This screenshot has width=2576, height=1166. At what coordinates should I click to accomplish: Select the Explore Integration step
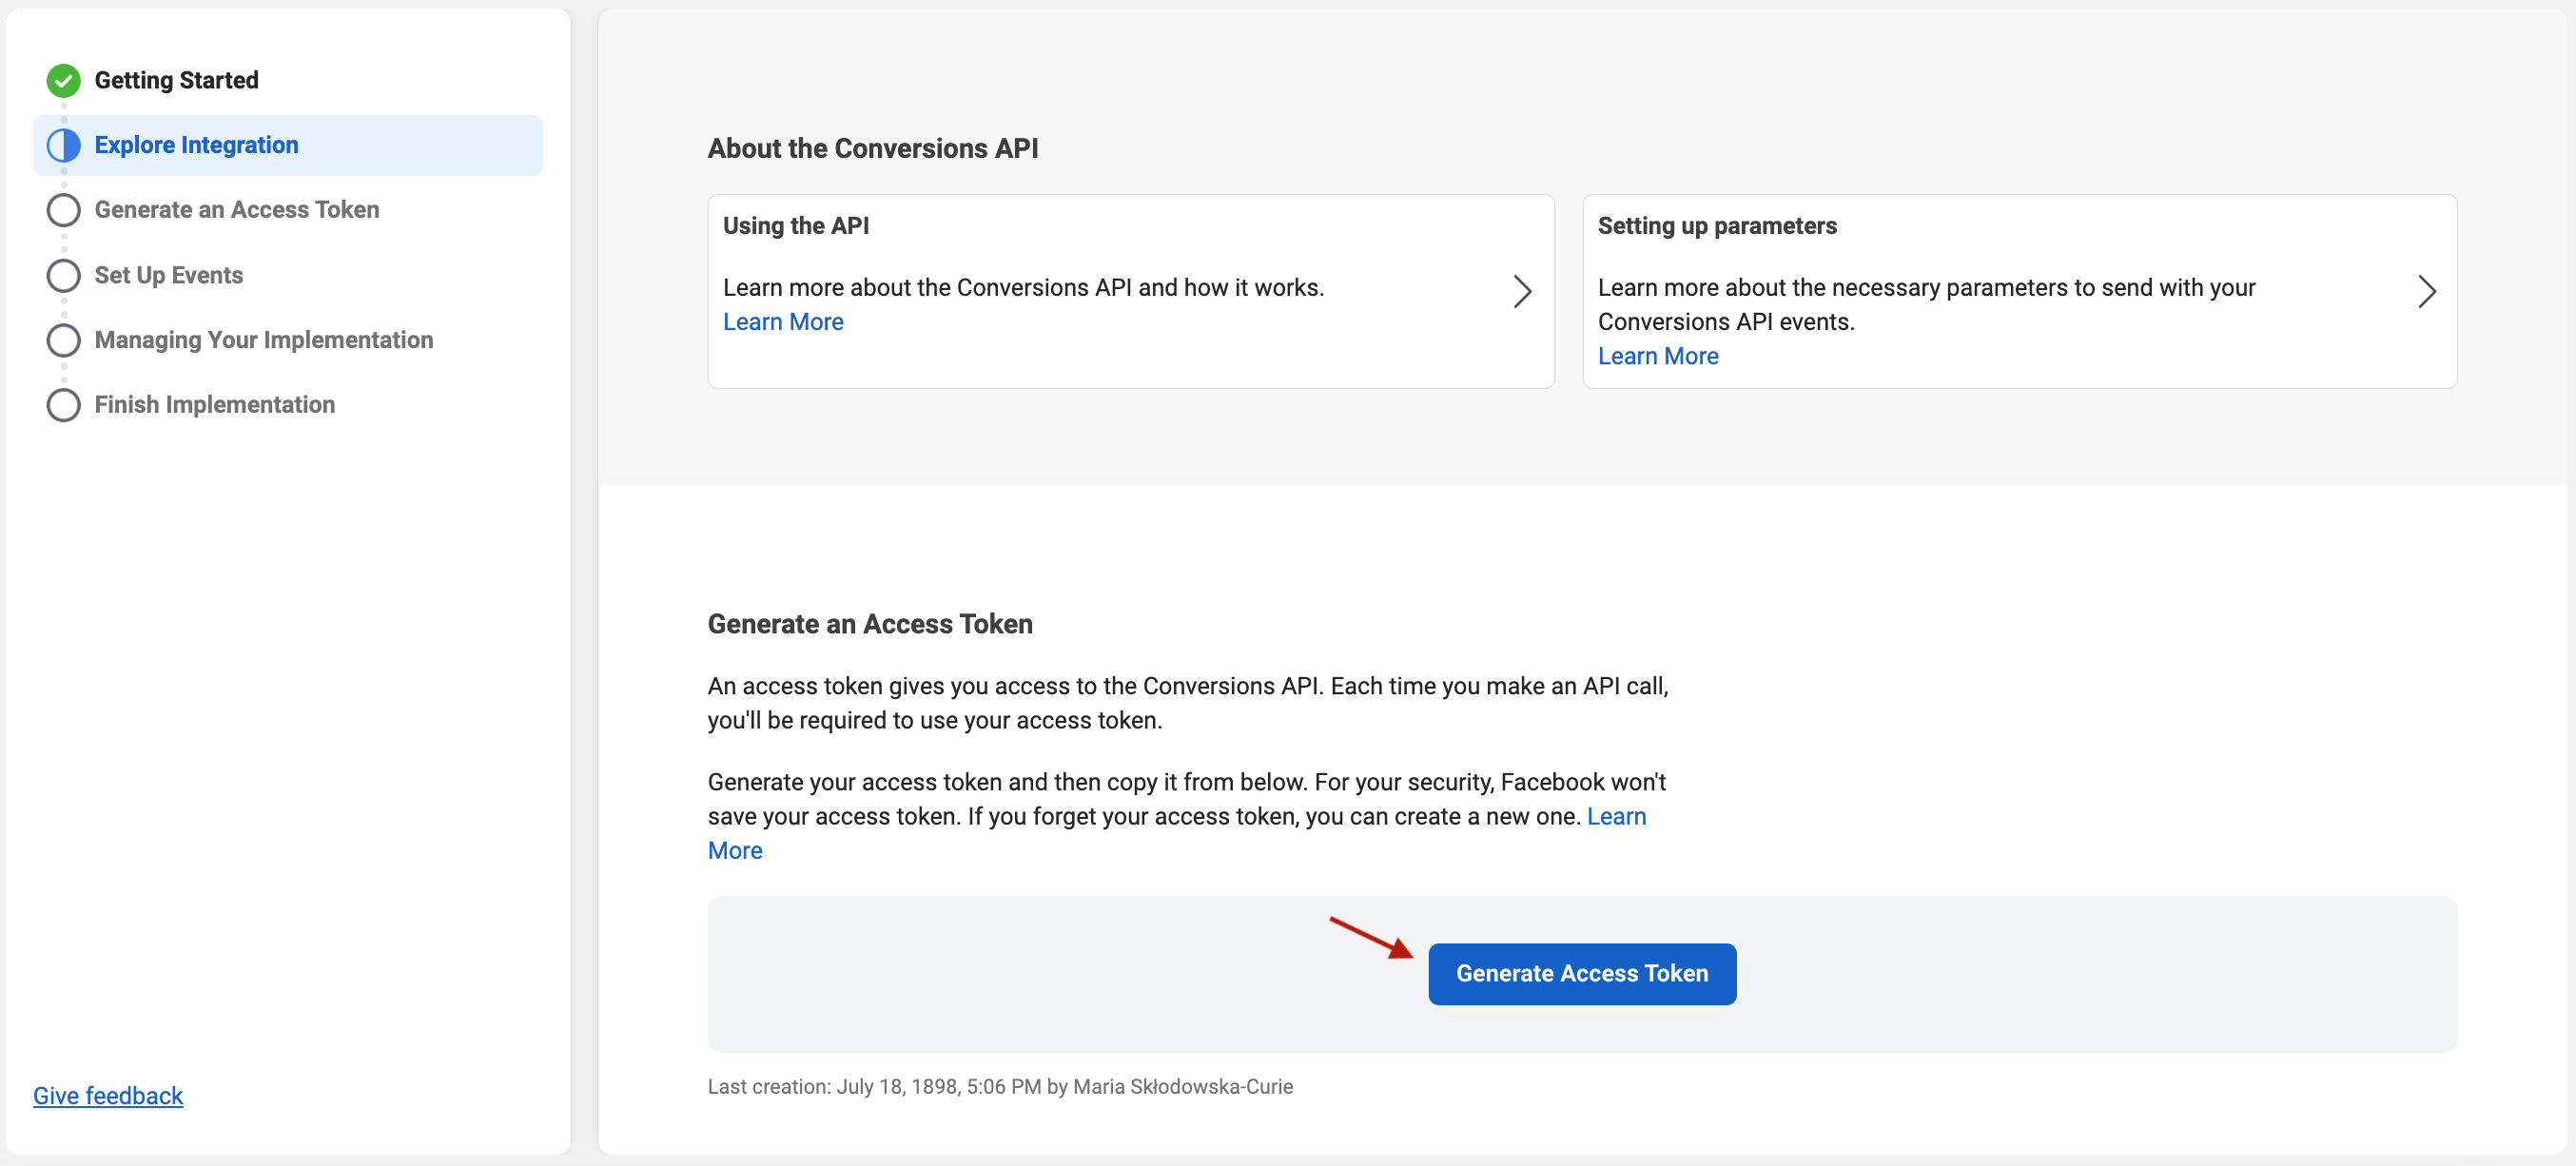tap(288, 145)
